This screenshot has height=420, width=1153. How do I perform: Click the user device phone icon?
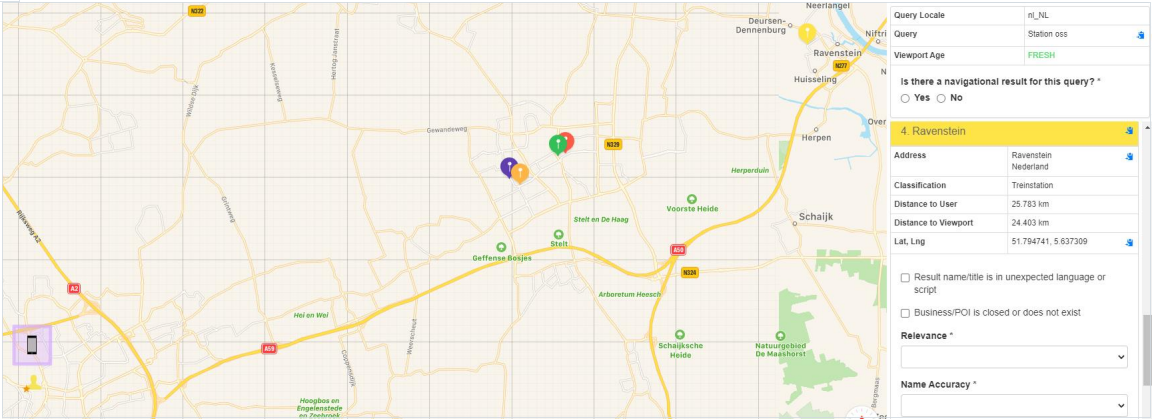(x=32, y=344)
